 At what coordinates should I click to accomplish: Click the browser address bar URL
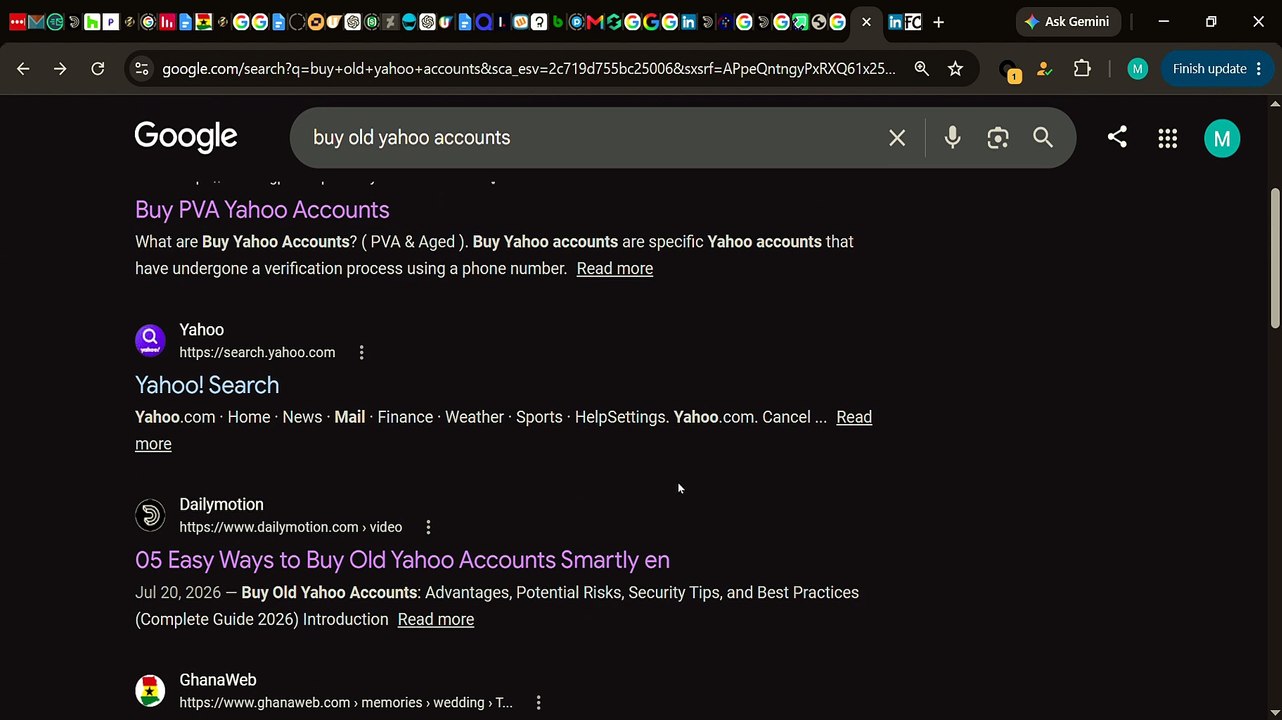point(529,69)
